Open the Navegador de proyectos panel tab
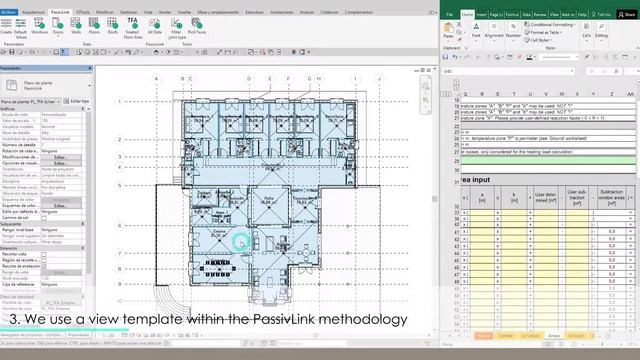This screenshot has width=640, height=360. click(x=32, y=335)
